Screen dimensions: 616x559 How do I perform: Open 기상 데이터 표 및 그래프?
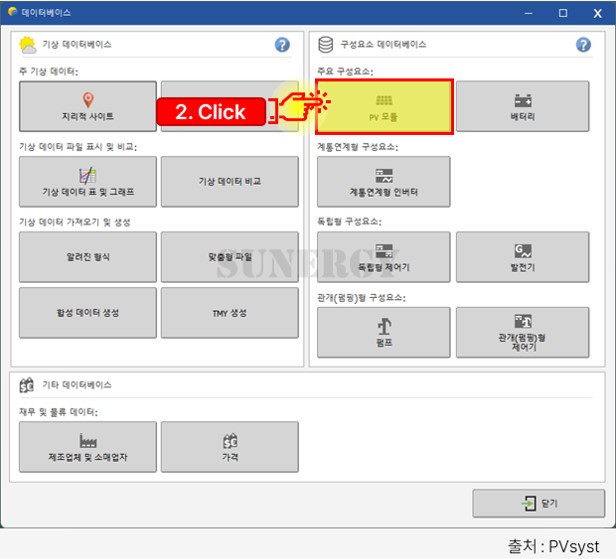88,181
